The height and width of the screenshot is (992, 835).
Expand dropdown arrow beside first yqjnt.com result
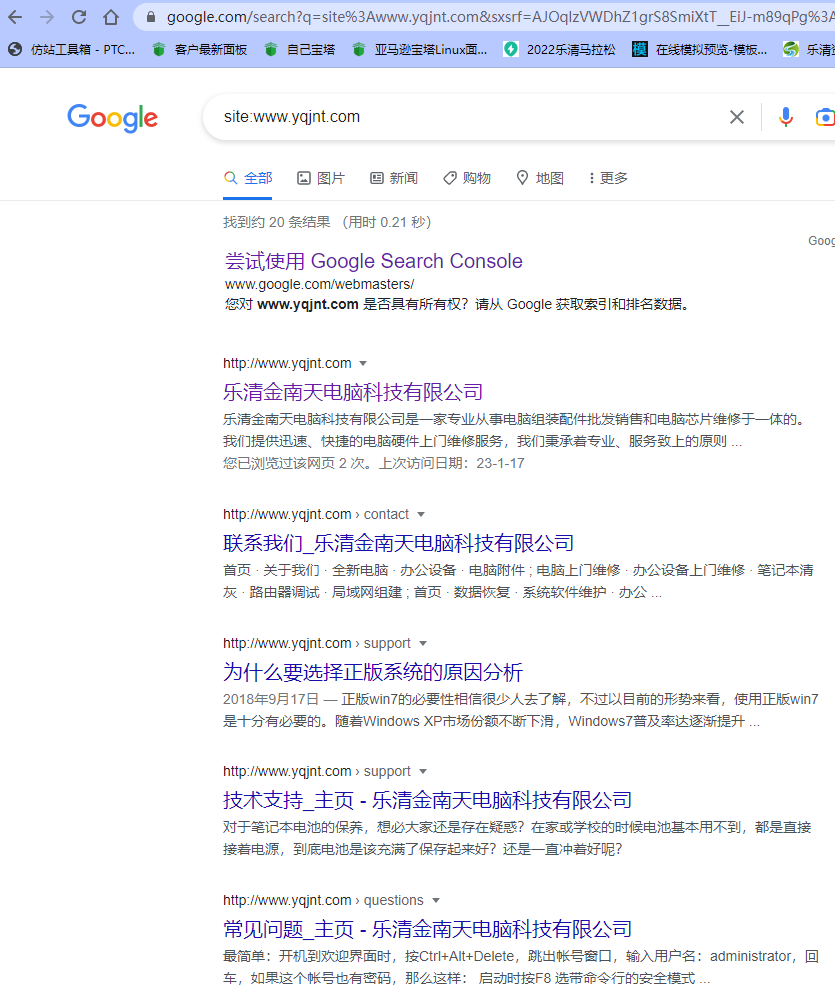coord(363,363)
